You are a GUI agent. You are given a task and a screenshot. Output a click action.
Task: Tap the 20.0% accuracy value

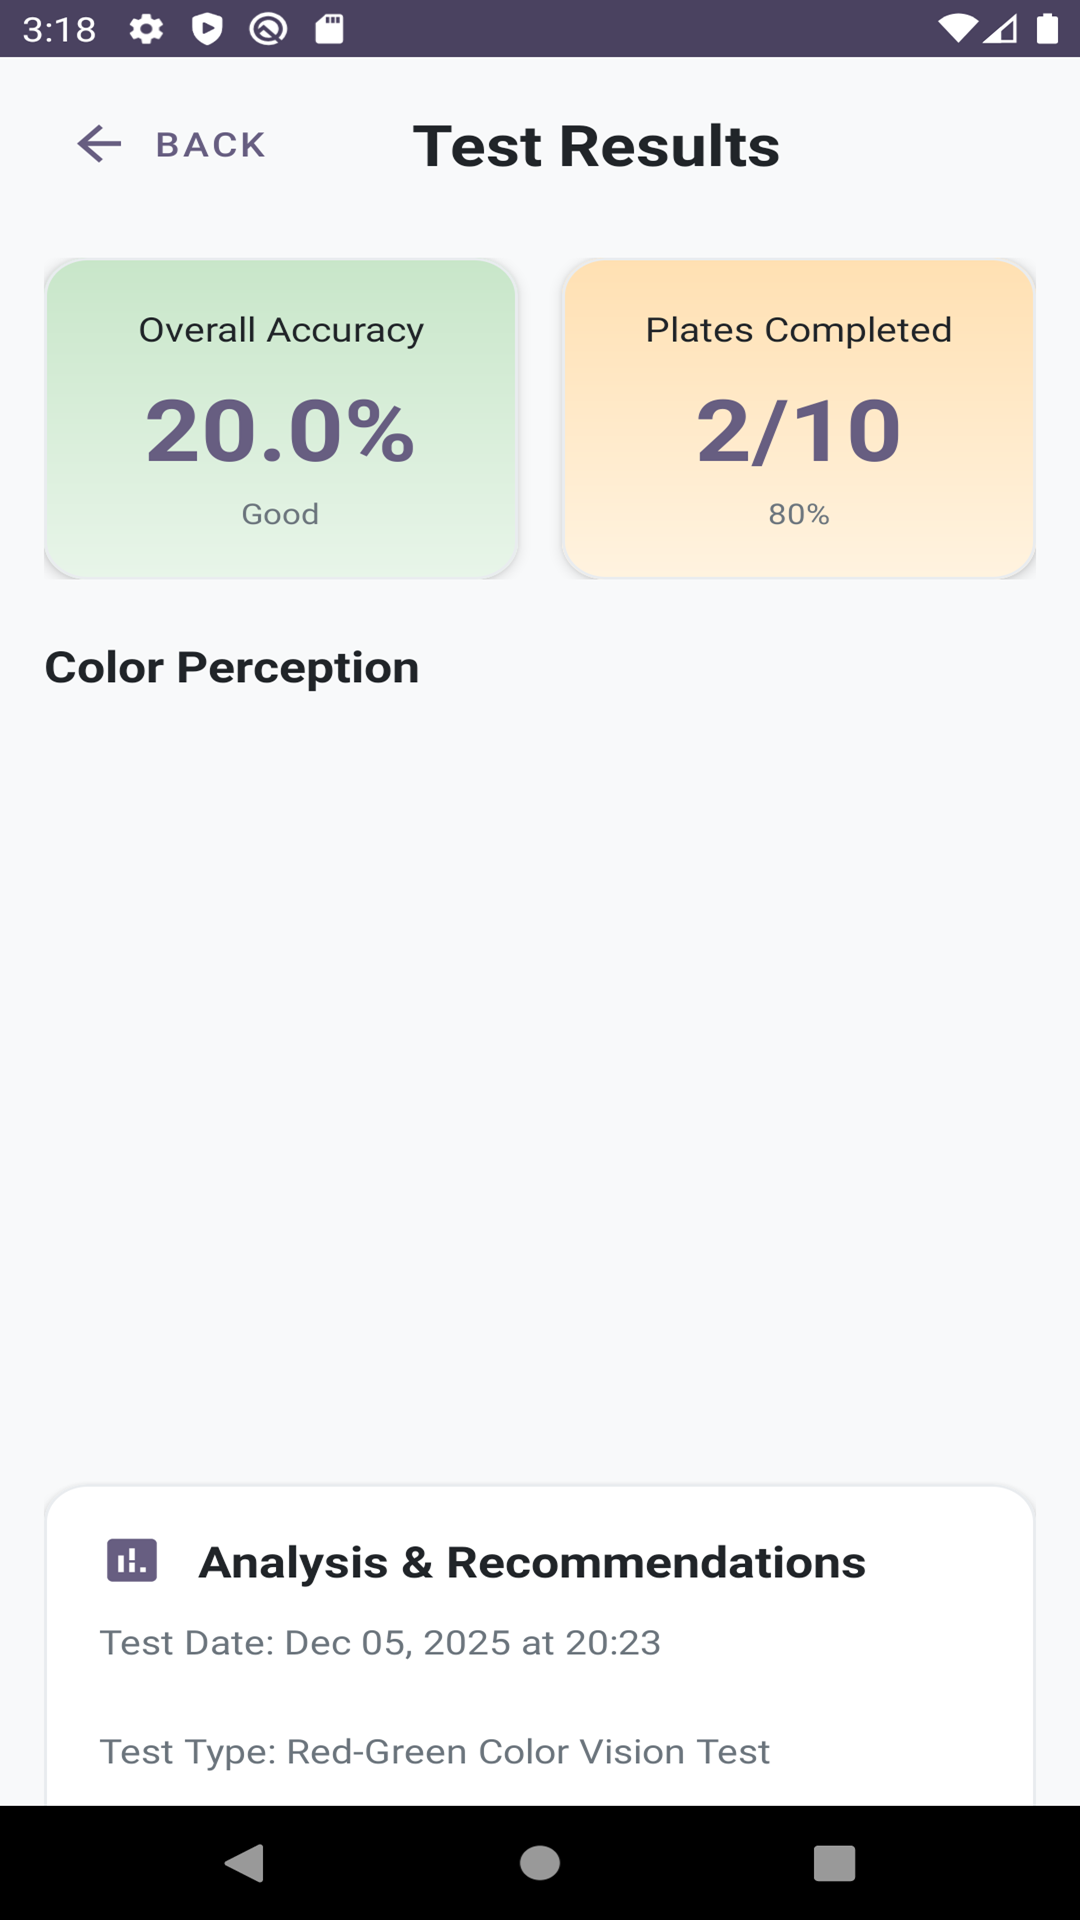280,431
